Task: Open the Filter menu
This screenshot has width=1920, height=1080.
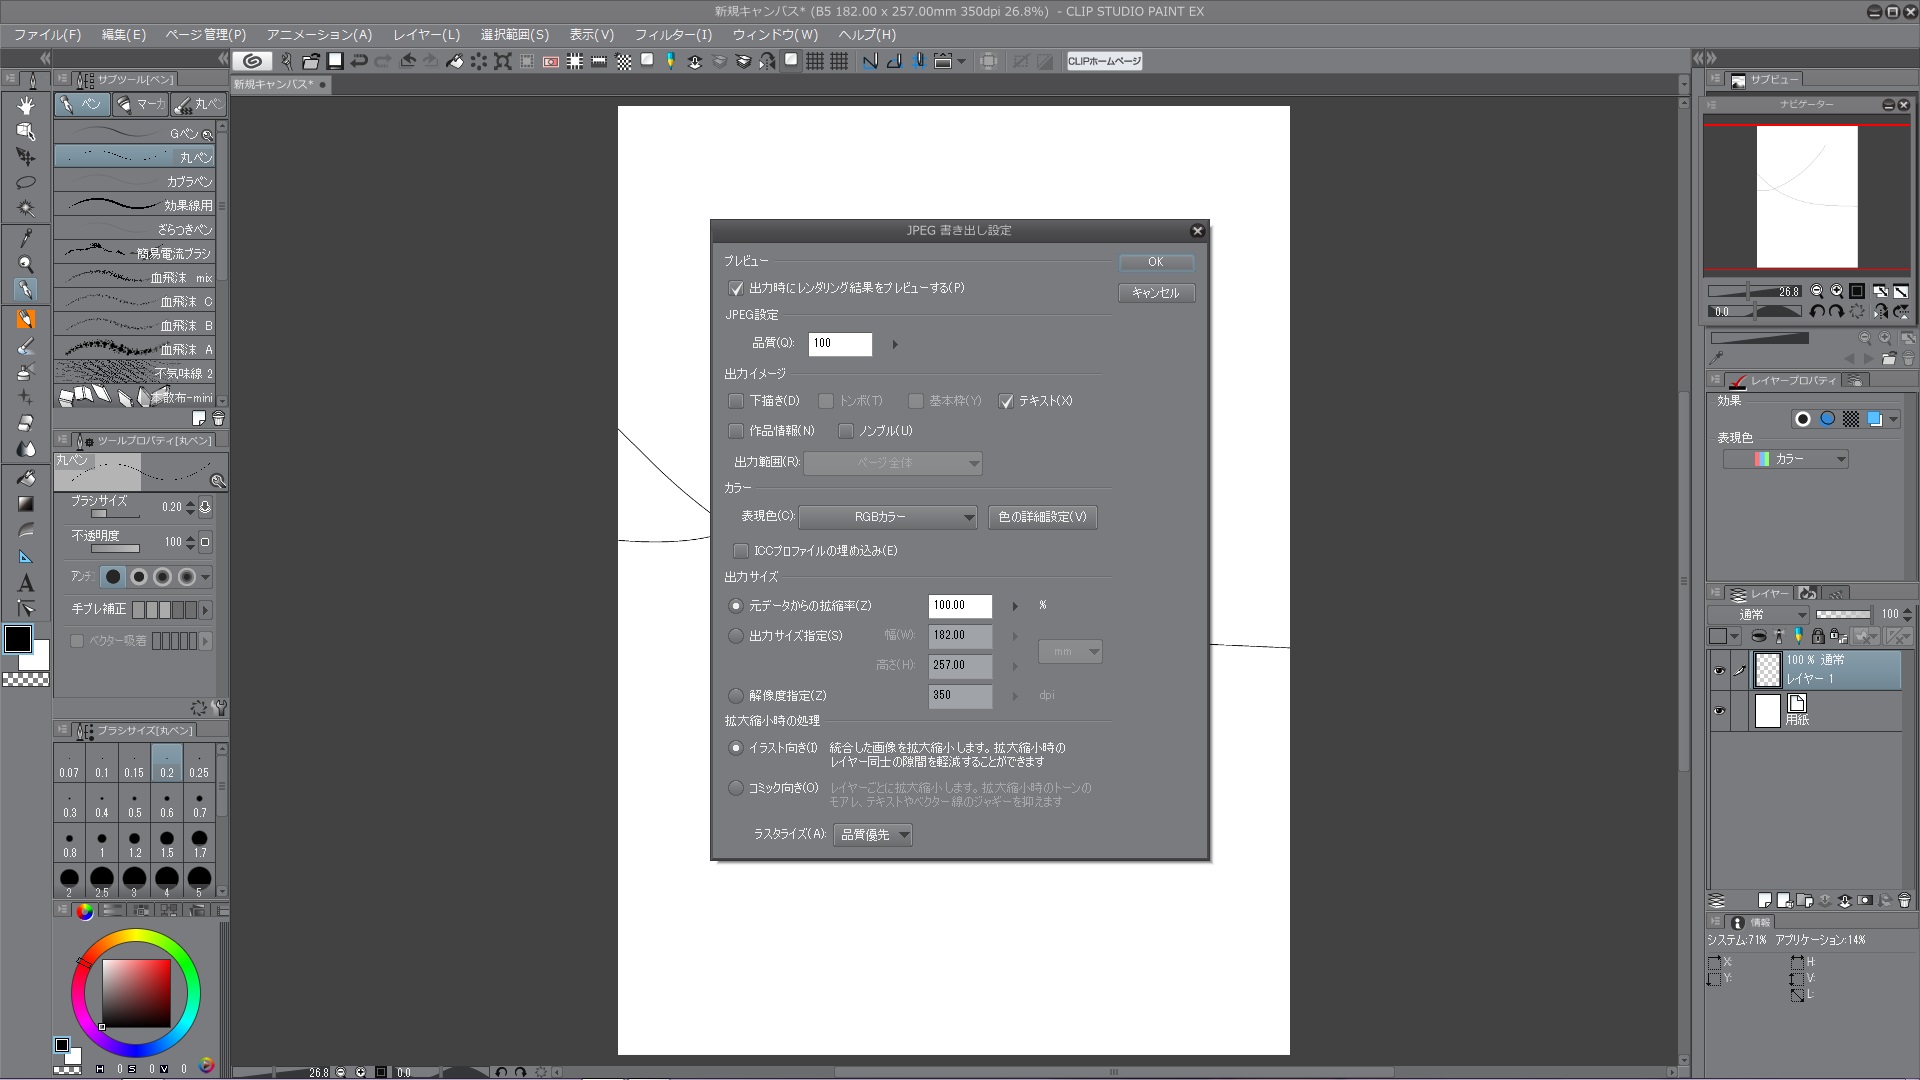Action: tap(672, 34)
